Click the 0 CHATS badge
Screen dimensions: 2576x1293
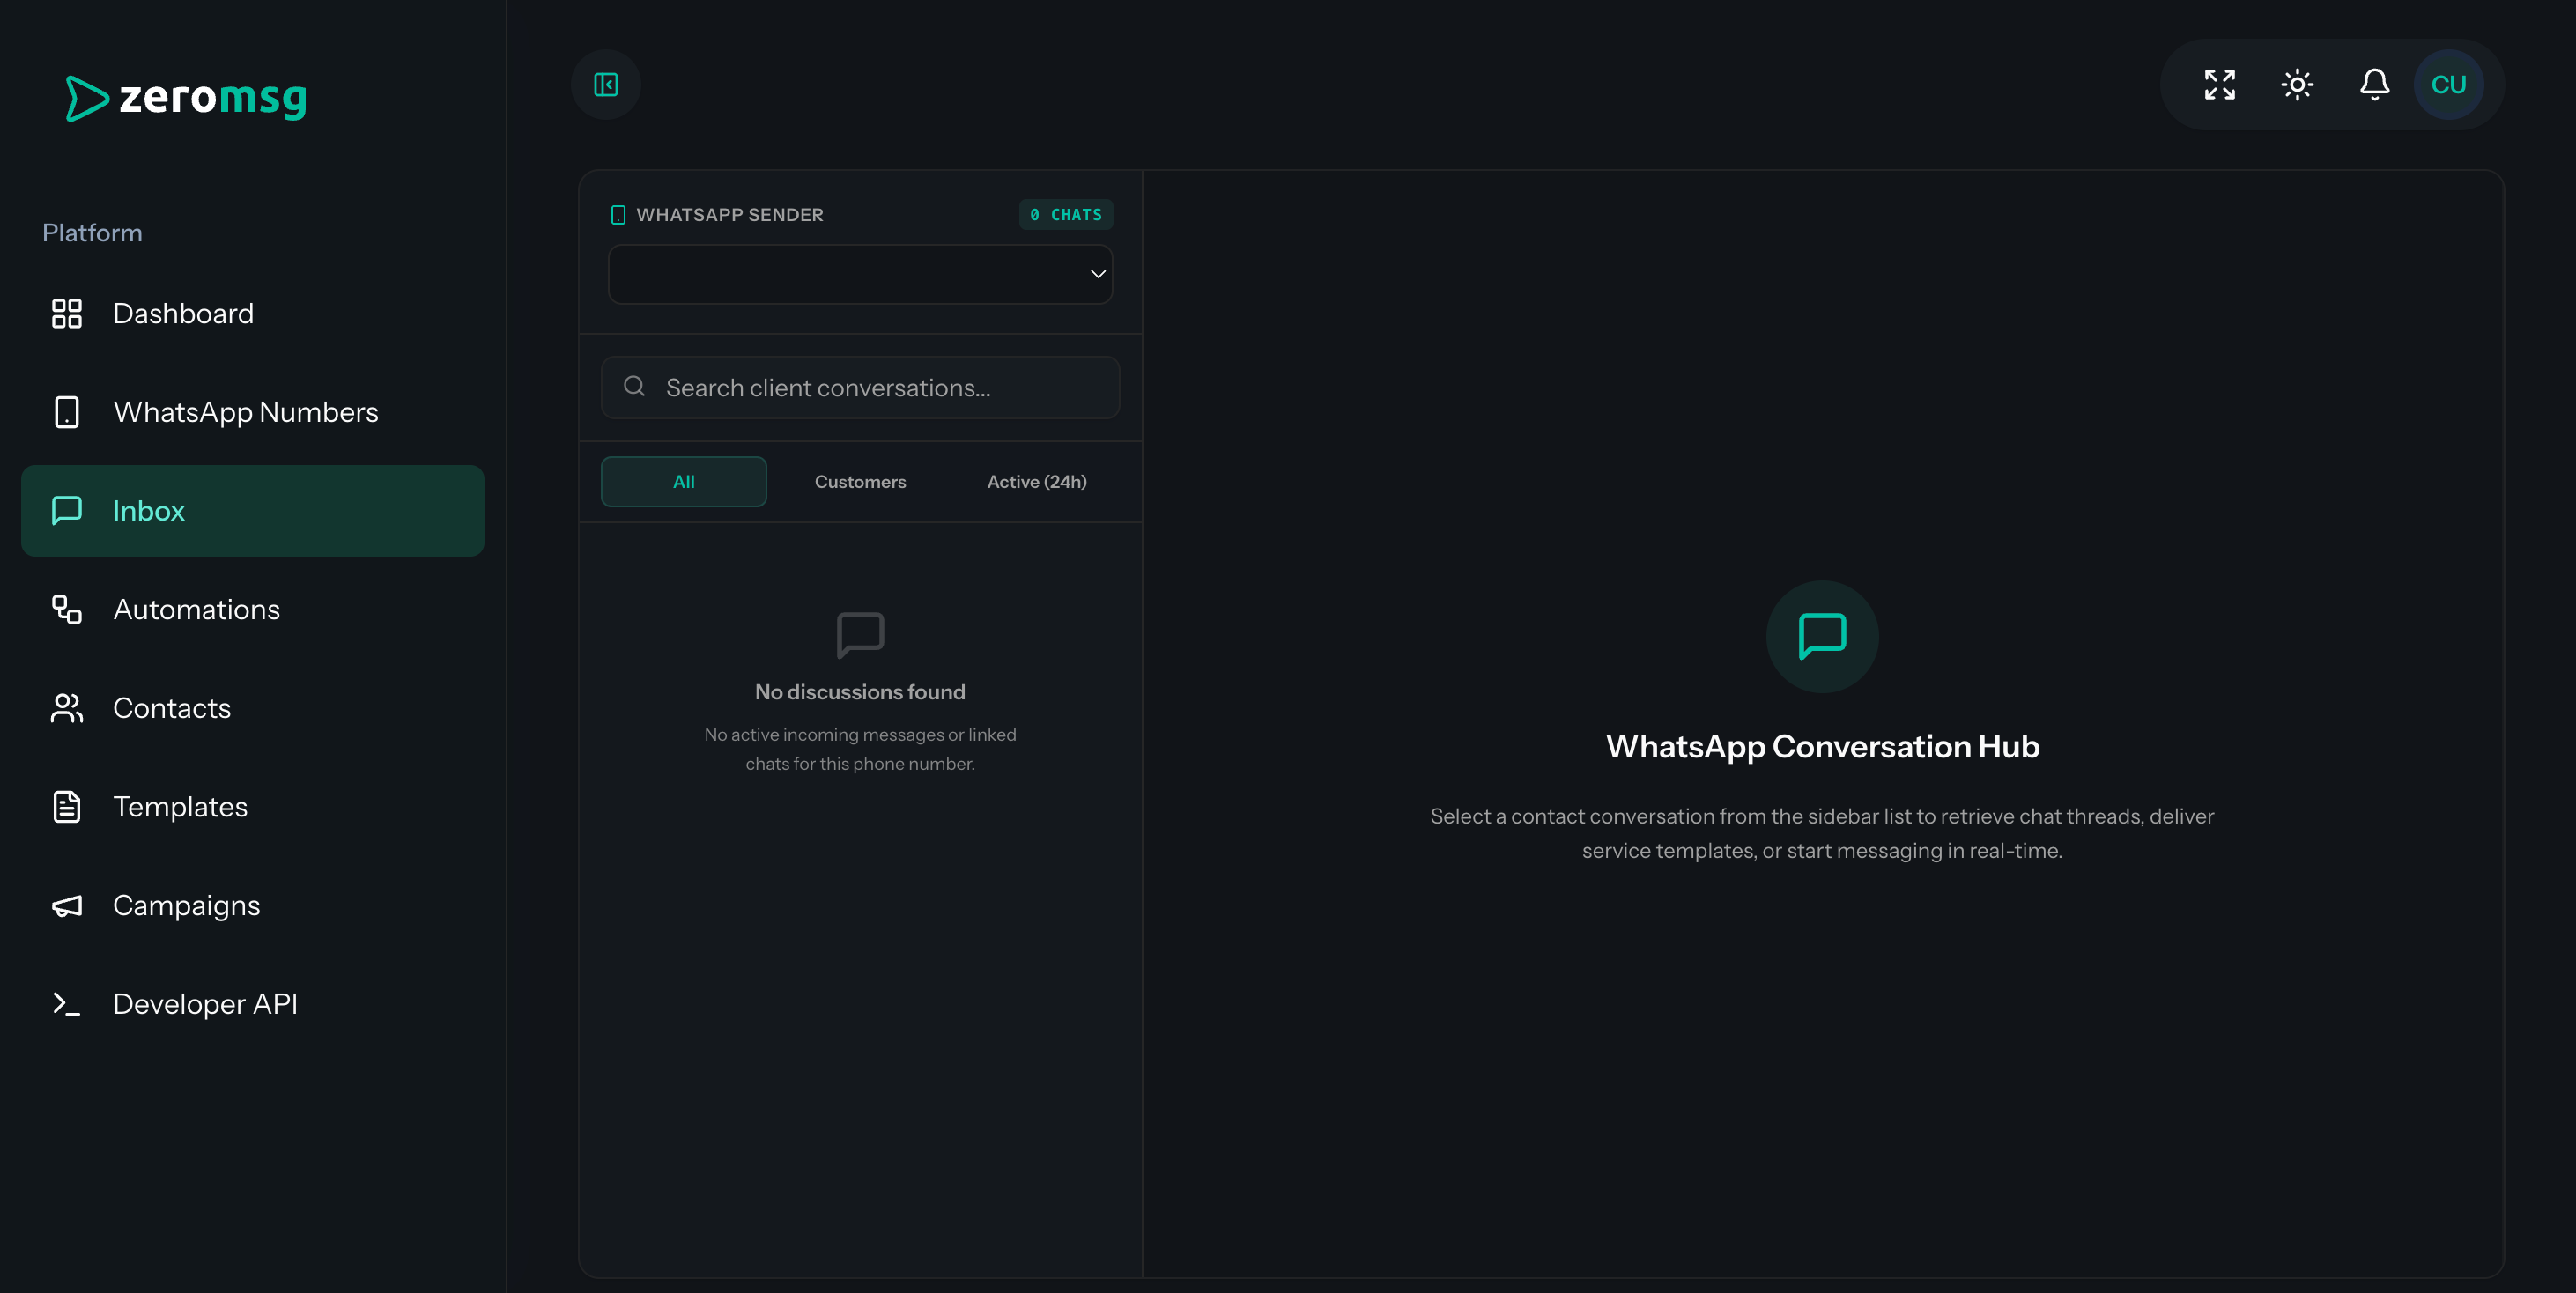click(x=1066, y=215)
